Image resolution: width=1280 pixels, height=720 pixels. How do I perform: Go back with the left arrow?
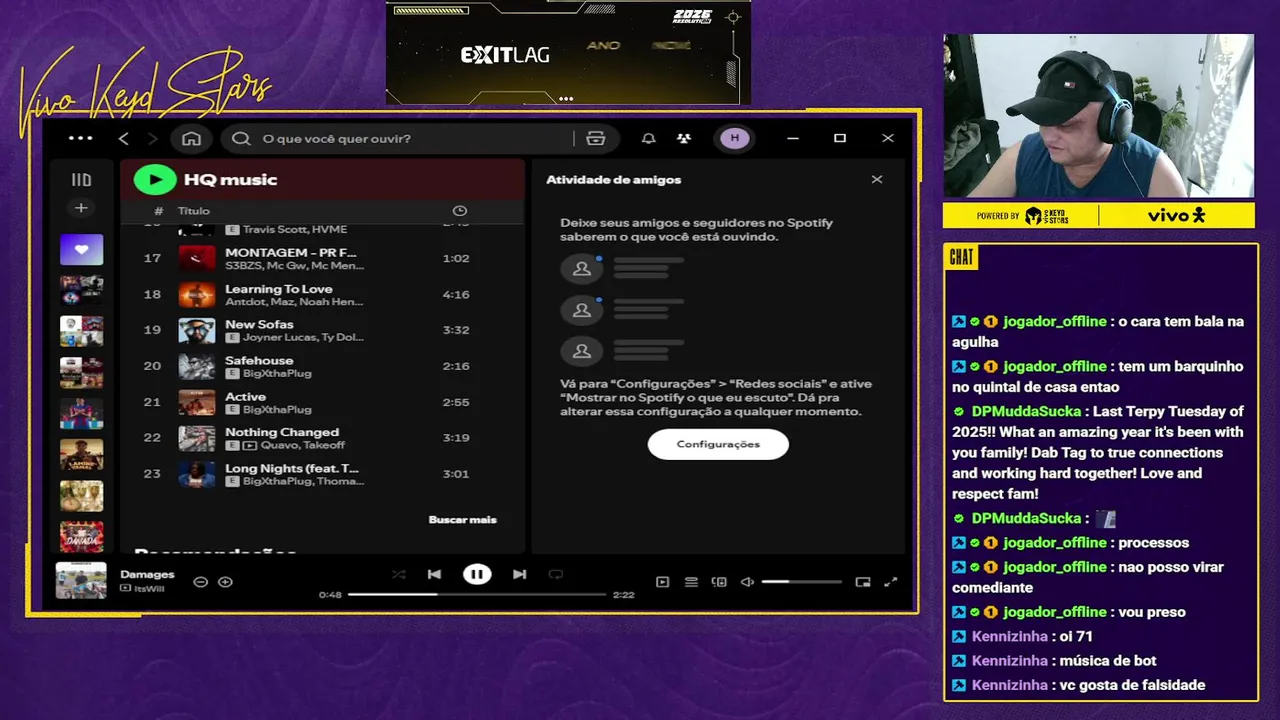(124, 138)
